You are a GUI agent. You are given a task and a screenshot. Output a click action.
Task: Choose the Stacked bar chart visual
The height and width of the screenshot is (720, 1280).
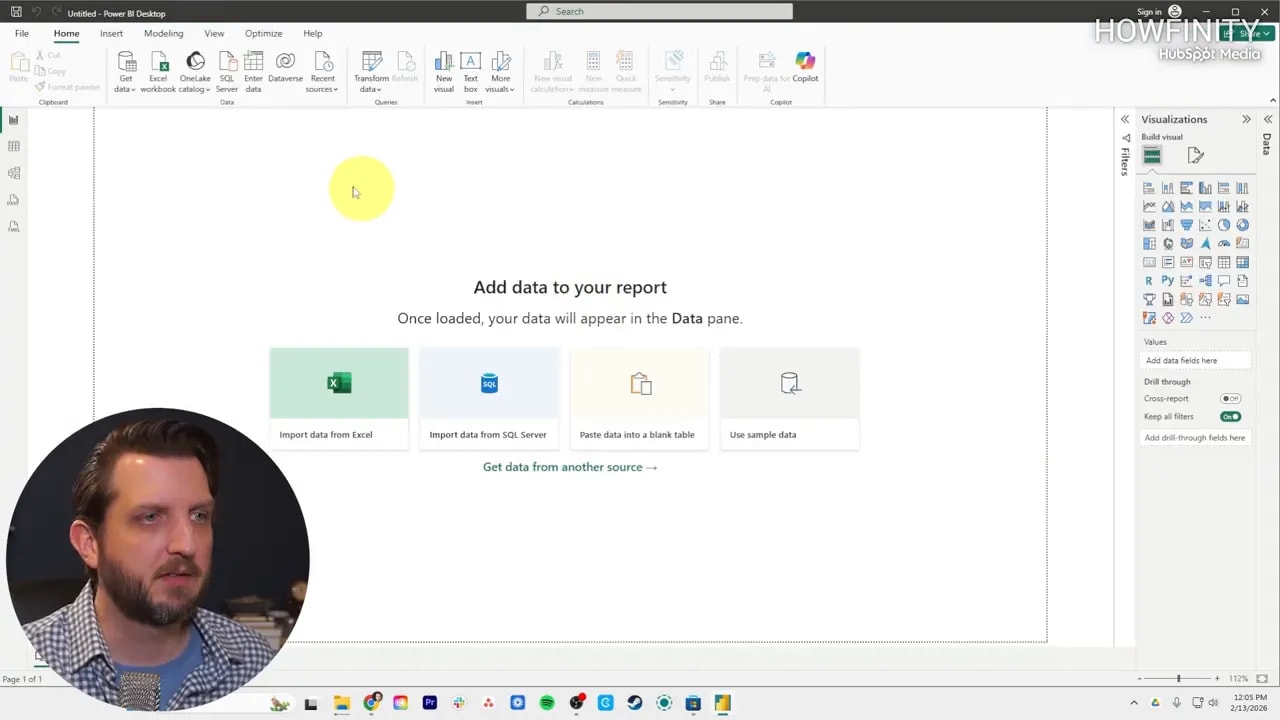pyautogui.click(x=1149, y=188)
